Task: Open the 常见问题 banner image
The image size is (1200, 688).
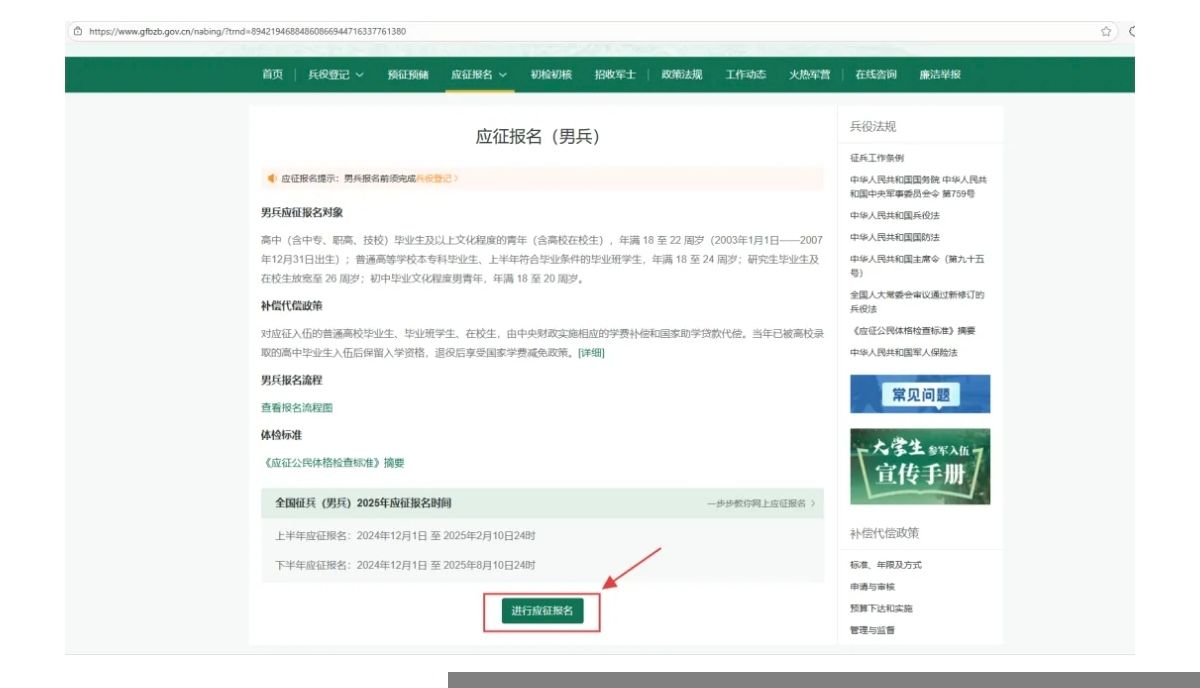Action: [919, 394]
